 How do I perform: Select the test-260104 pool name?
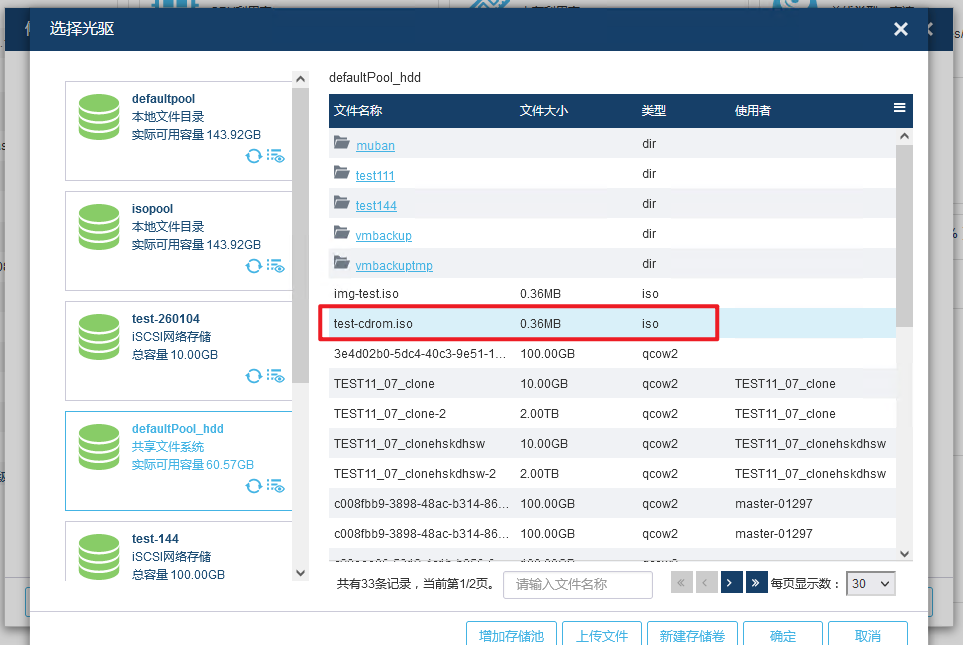(166, 319)
